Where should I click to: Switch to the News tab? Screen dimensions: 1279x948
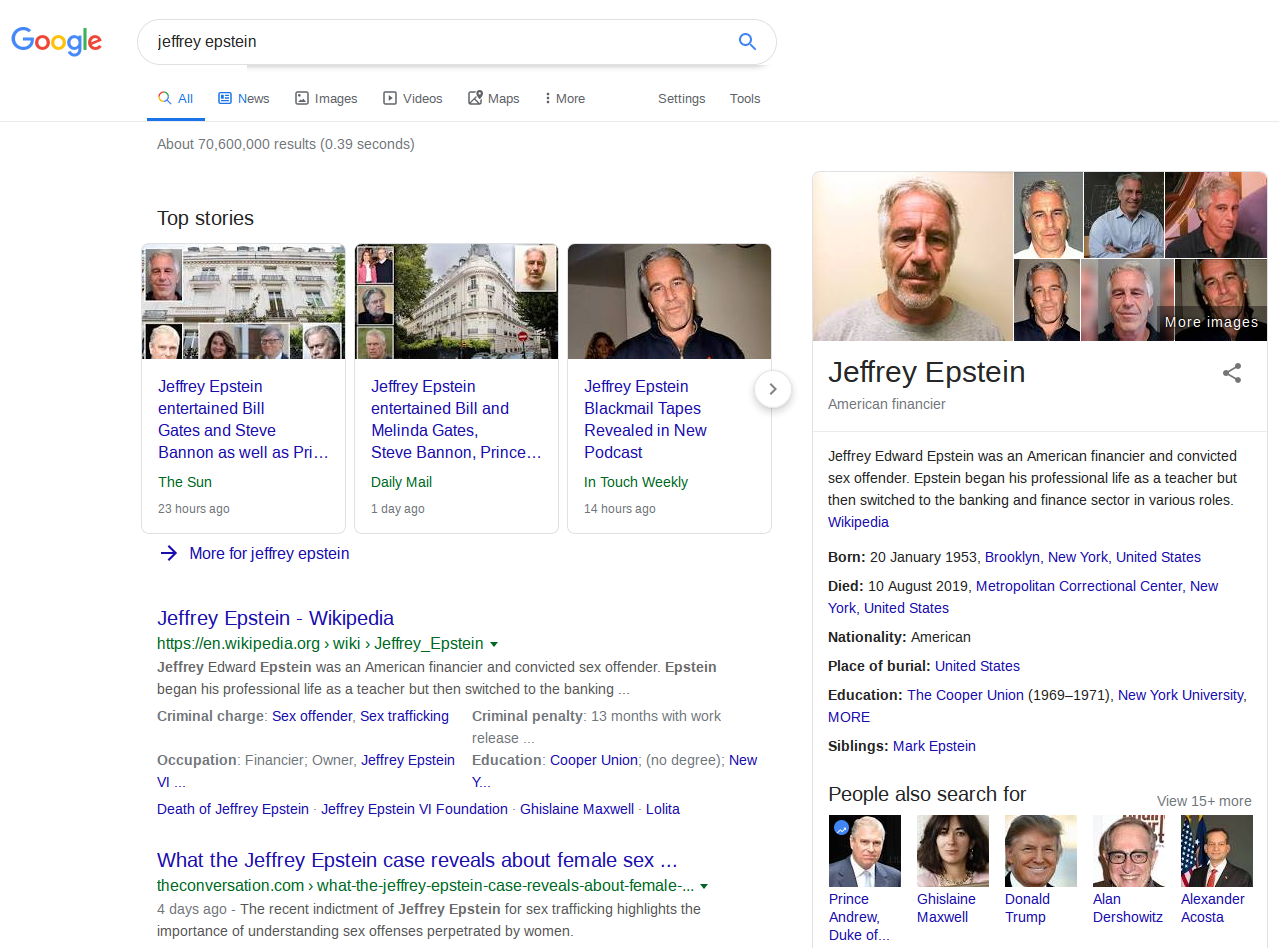(244, 98)
